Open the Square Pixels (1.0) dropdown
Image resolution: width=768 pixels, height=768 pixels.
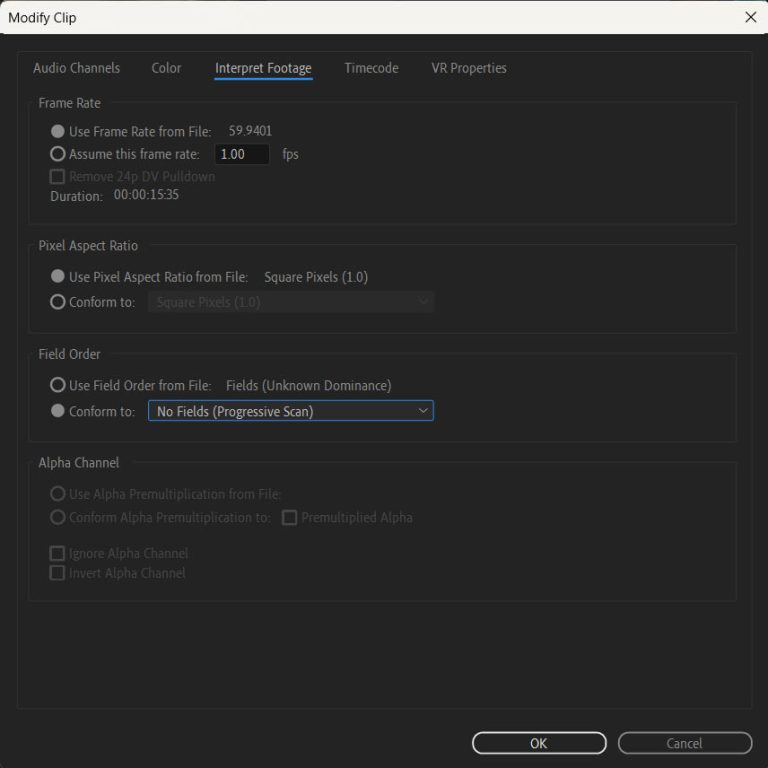(x=290, y=302)
